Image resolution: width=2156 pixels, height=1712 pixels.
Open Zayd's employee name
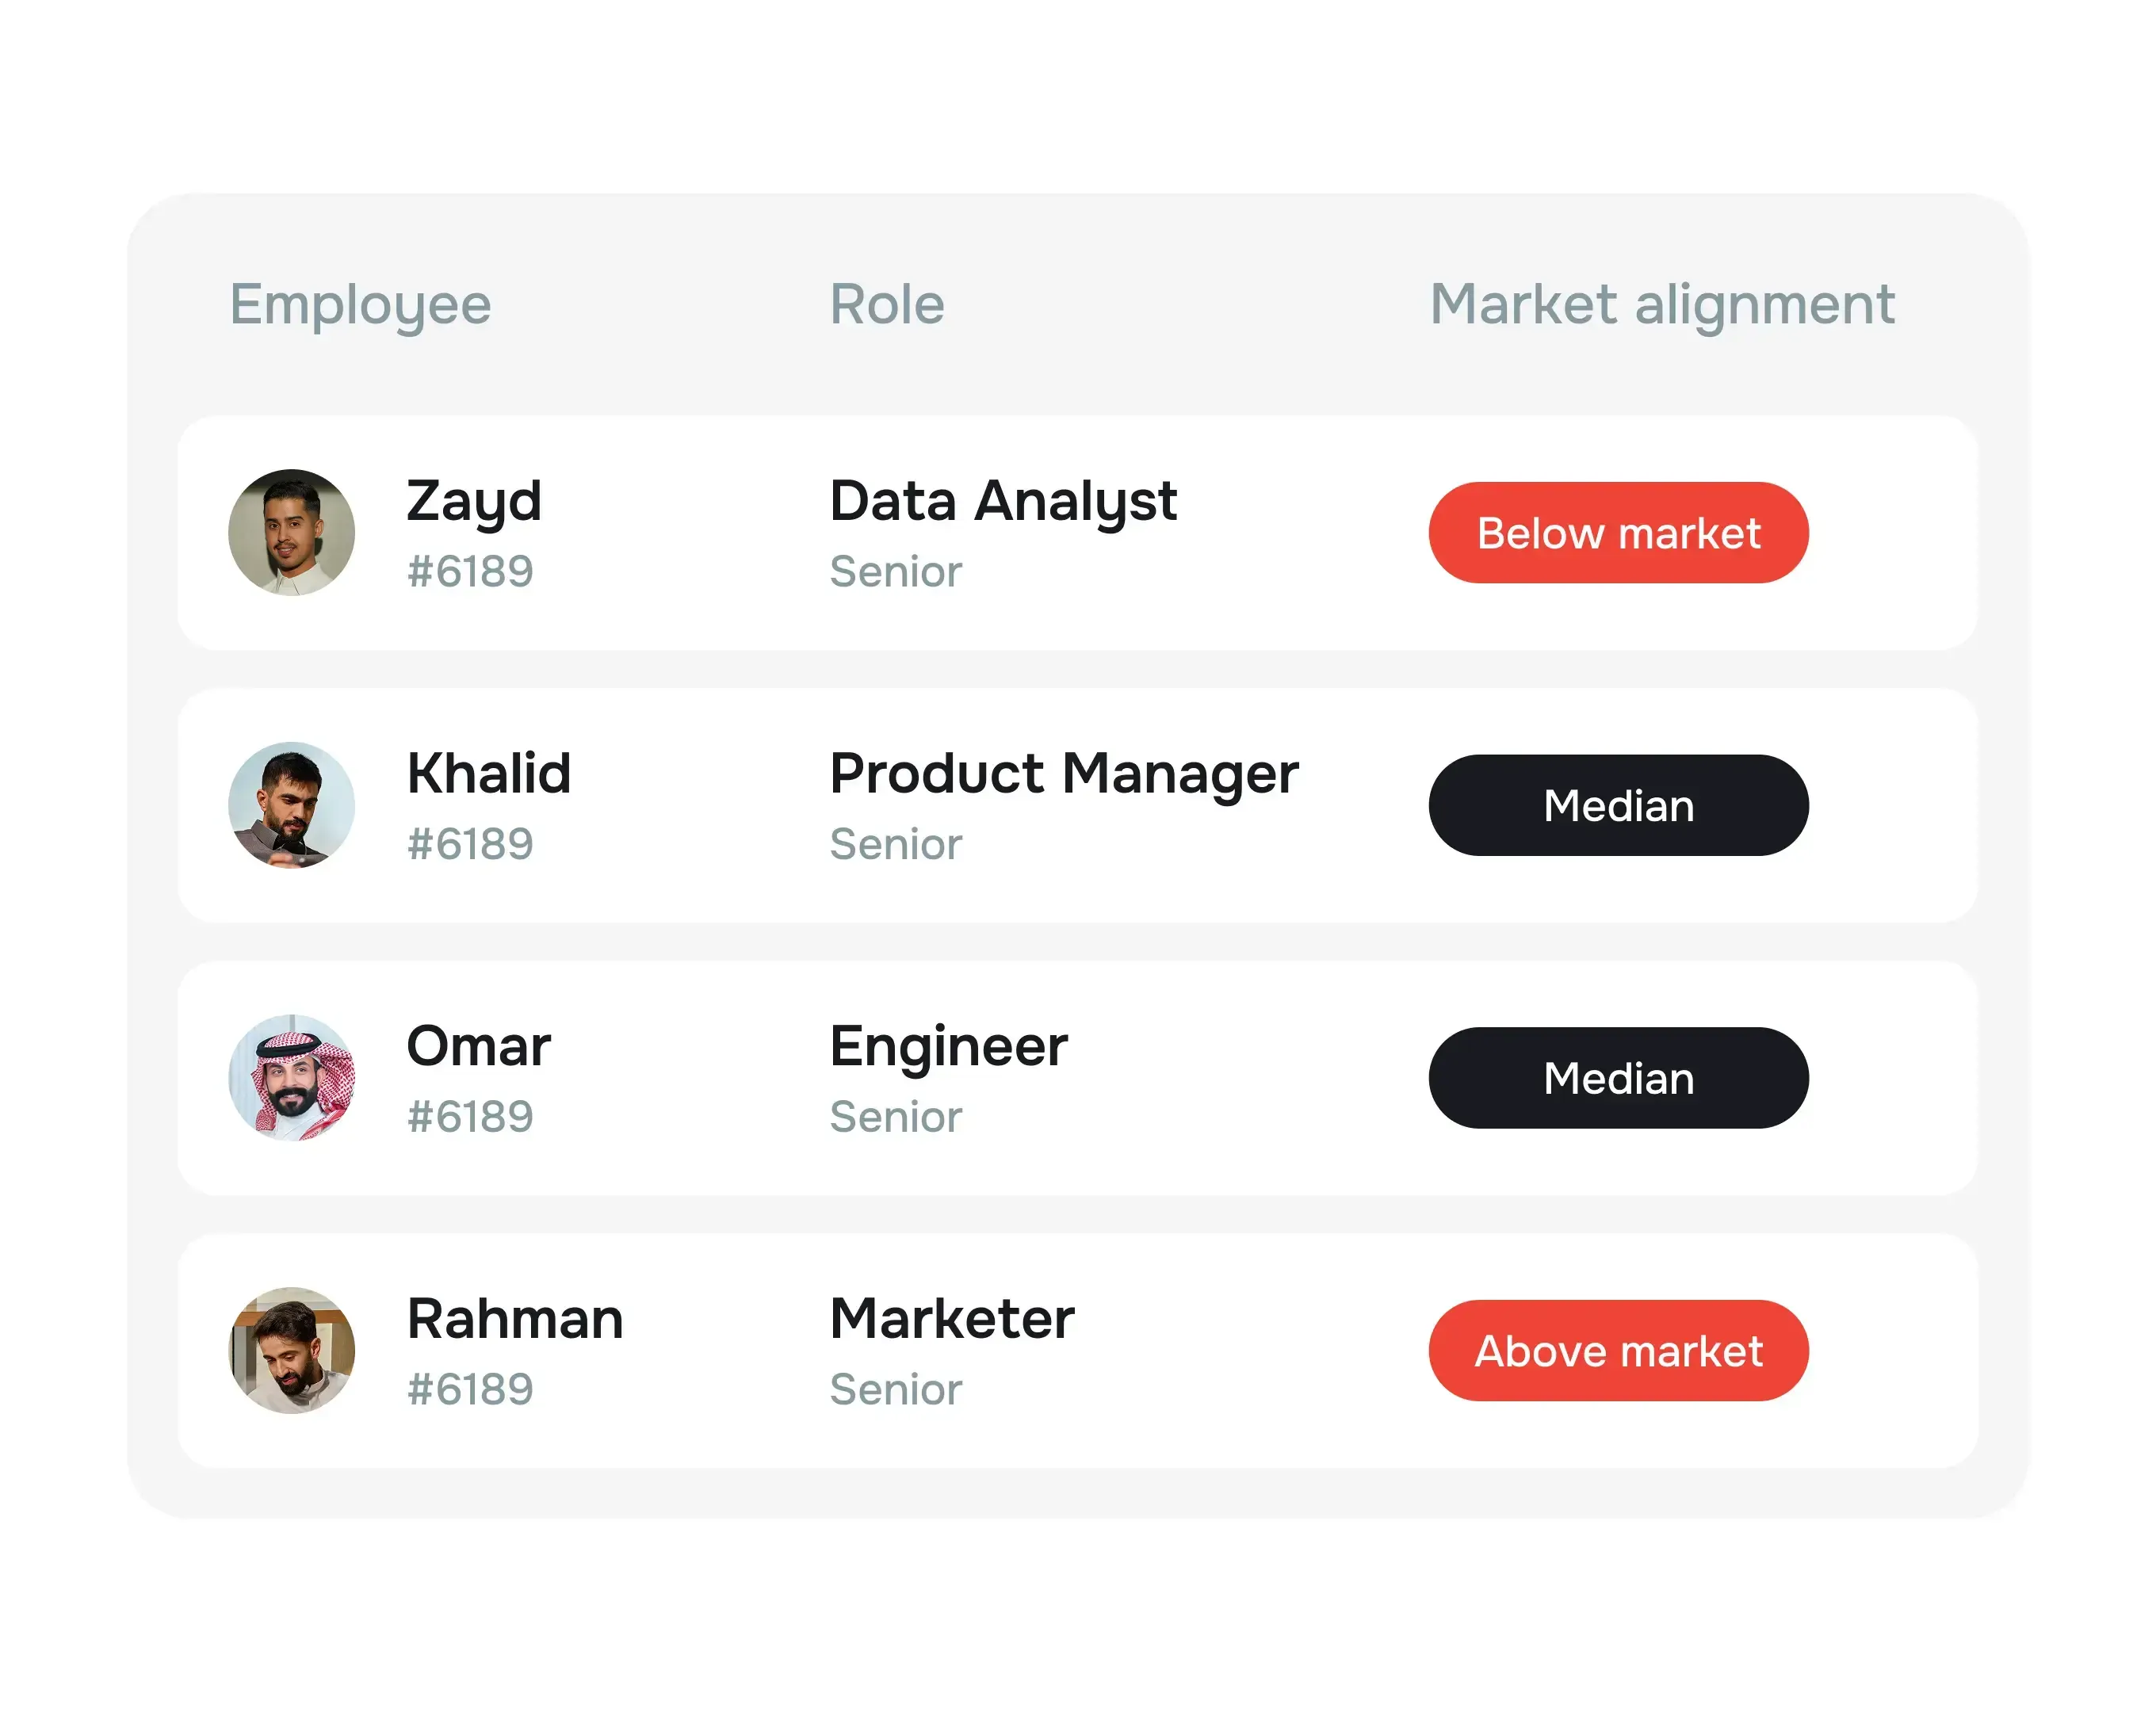(473, 500)
